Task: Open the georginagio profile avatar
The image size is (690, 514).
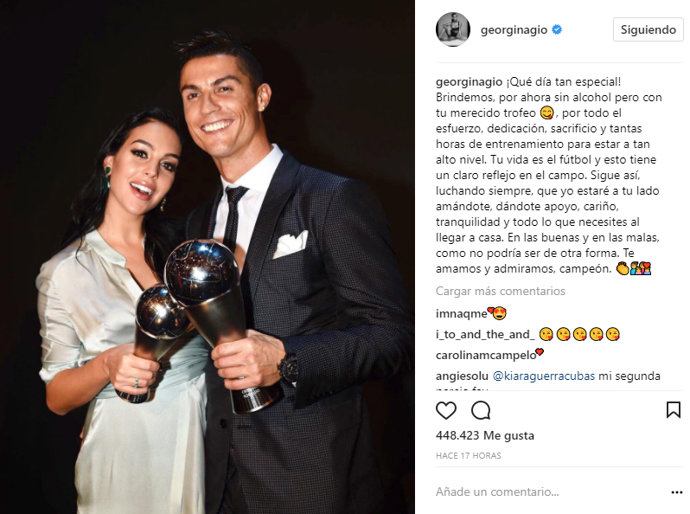Action: point(453,29)
